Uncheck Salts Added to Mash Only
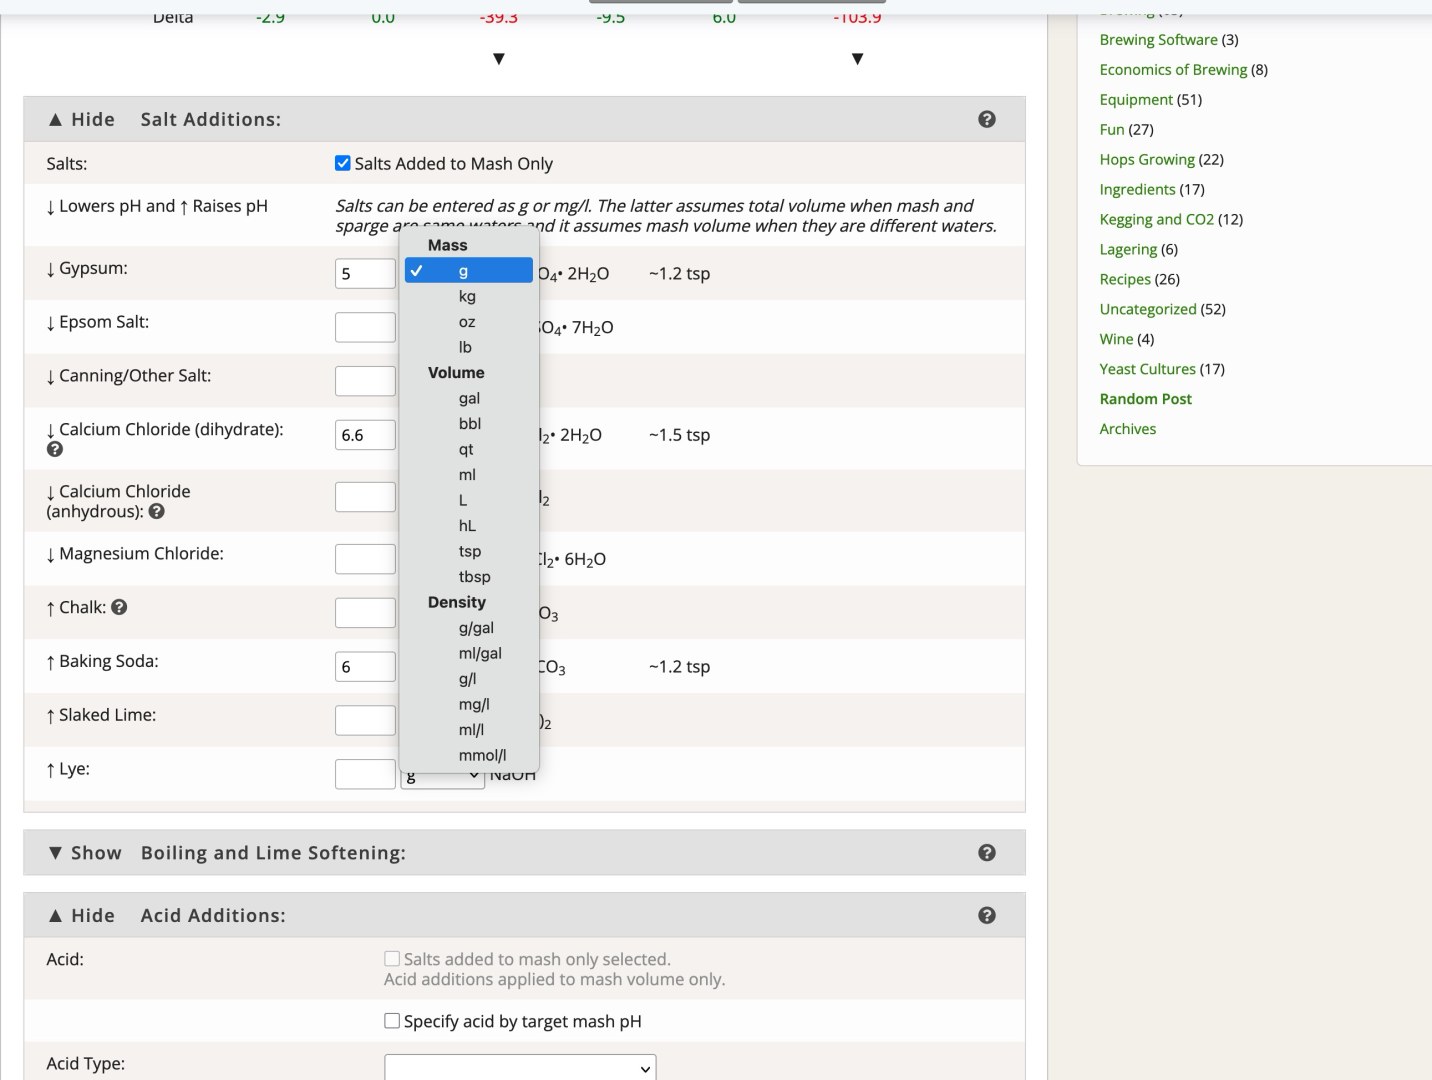The height and width of the screenshot is (1080, 1432). [x=343, y=164]
